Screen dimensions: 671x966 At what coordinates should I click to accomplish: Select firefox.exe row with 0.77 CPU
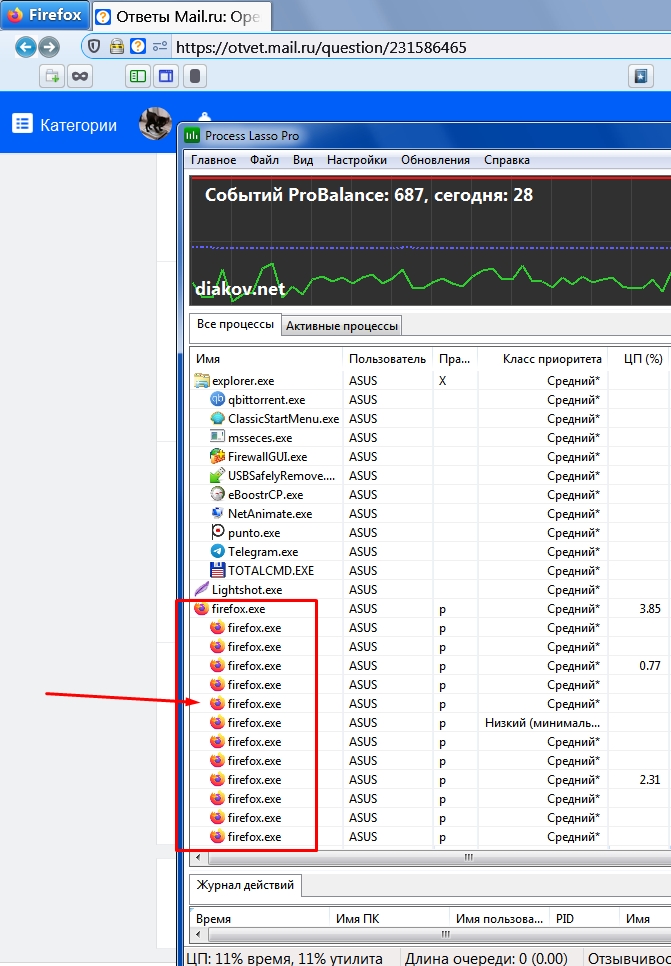tap(430, 666)
